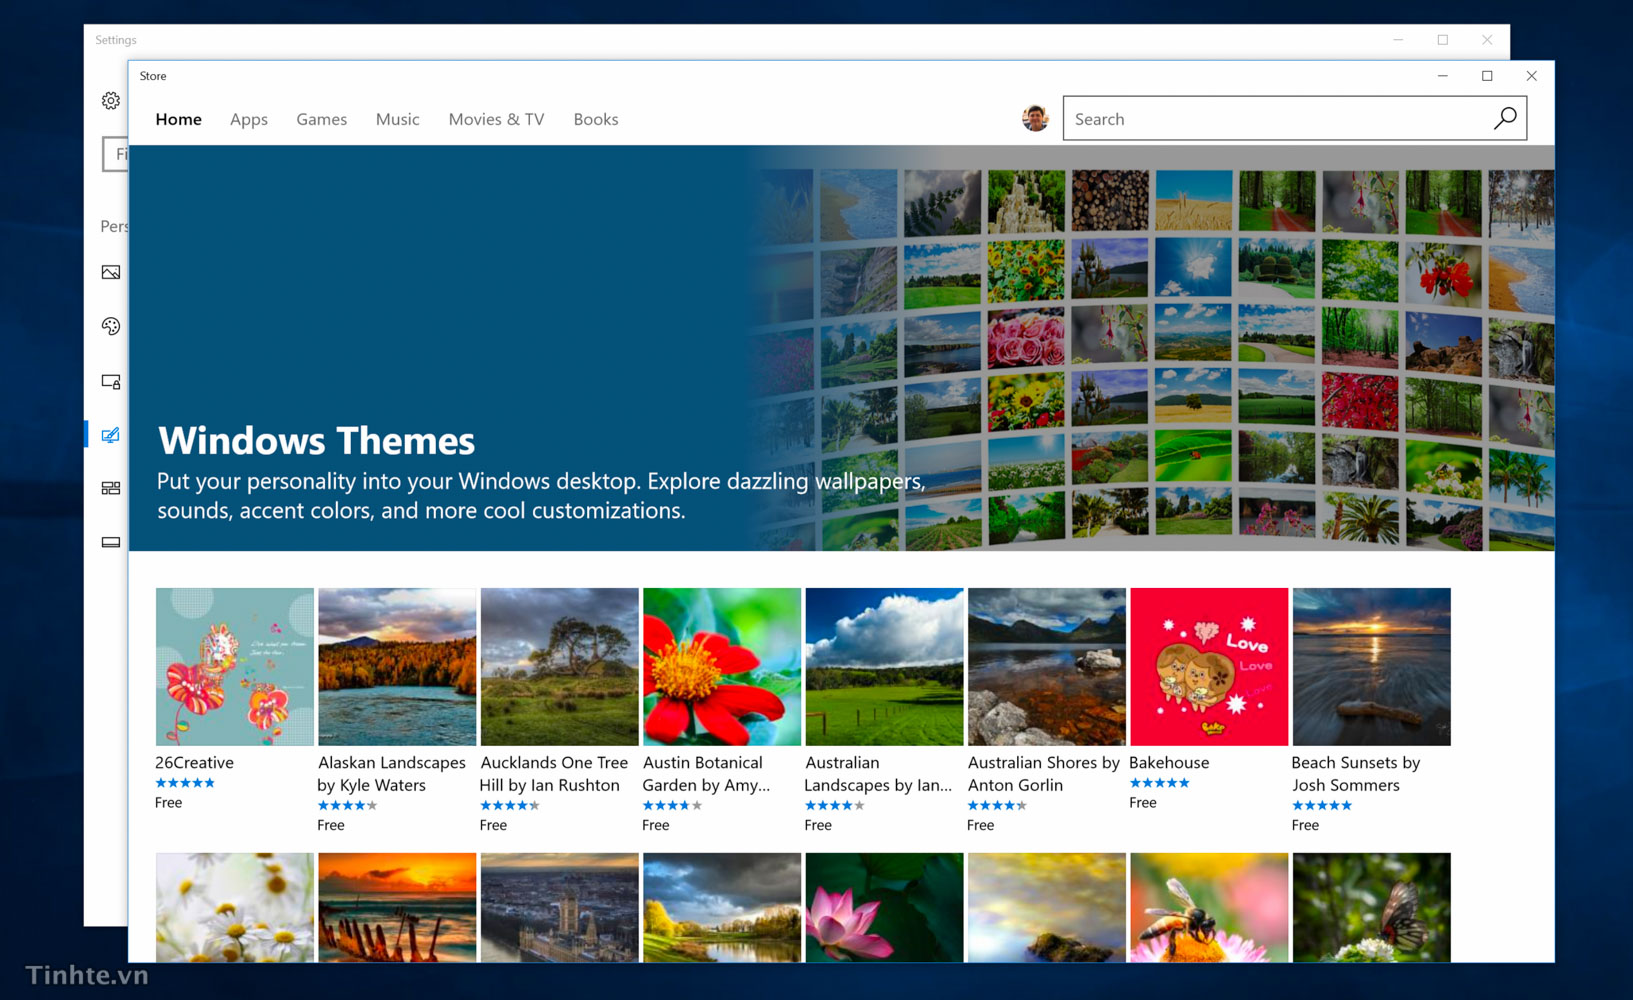This screenshot has height=1000, width=1633.
Task: Open Austin Botanical Garden theme thumbnail
Action: pyautogui.click(x=722, y=666)
